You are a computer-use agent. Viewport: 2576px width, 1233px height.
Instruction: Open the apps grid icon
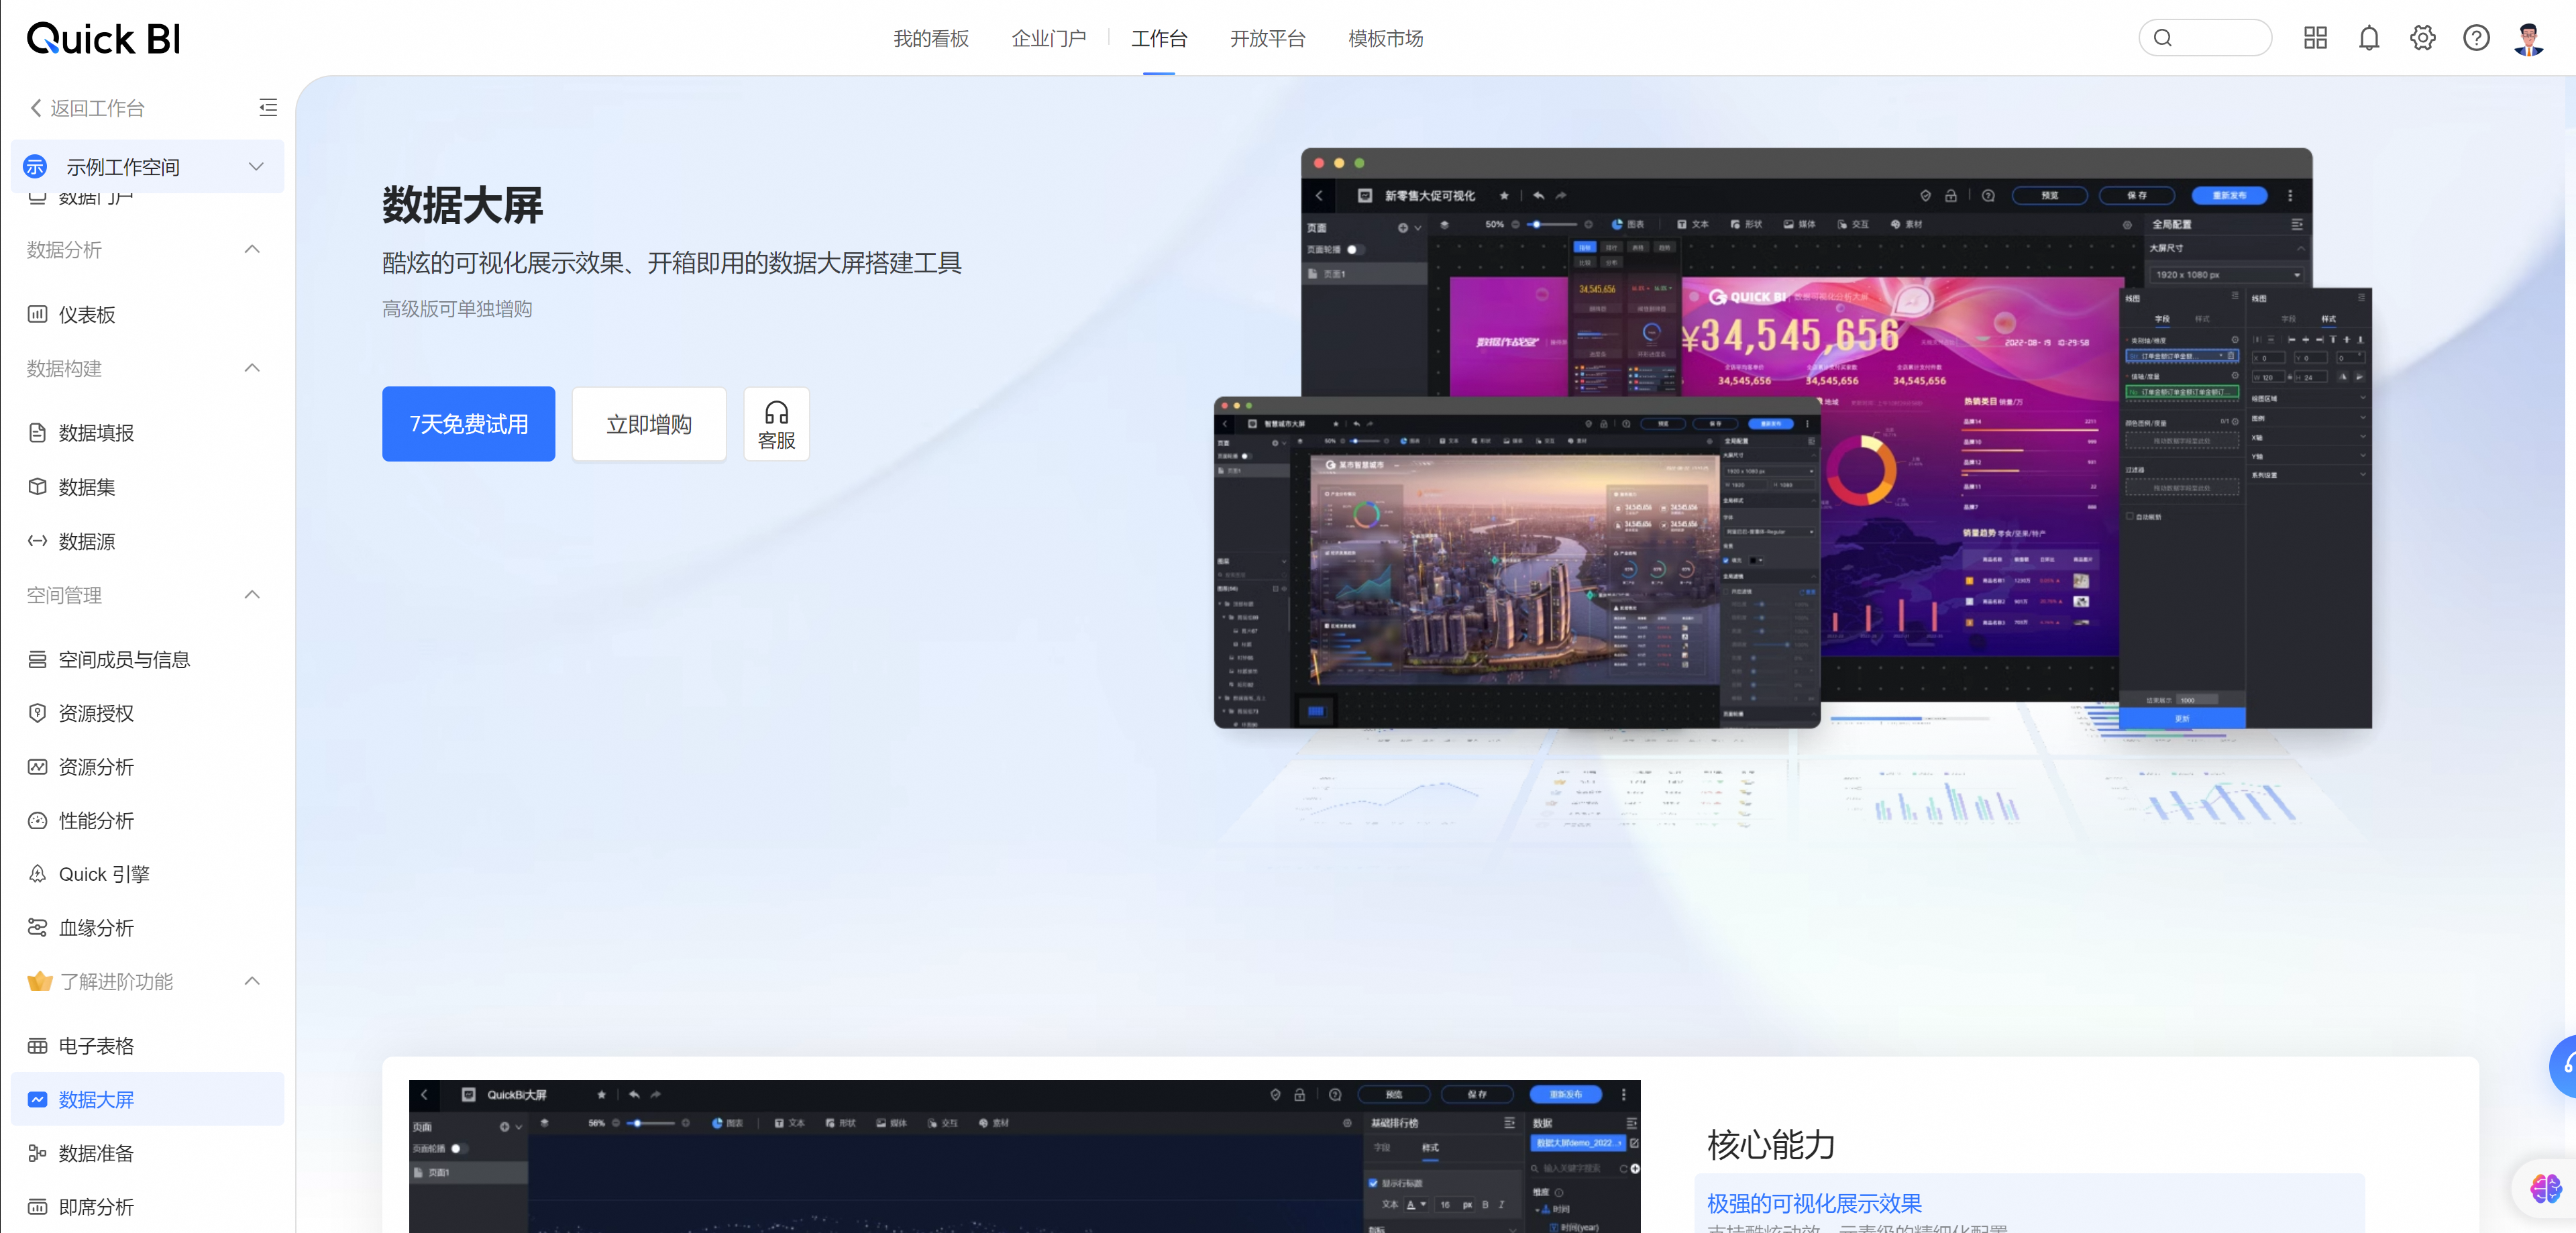[x=2315, y=38]
